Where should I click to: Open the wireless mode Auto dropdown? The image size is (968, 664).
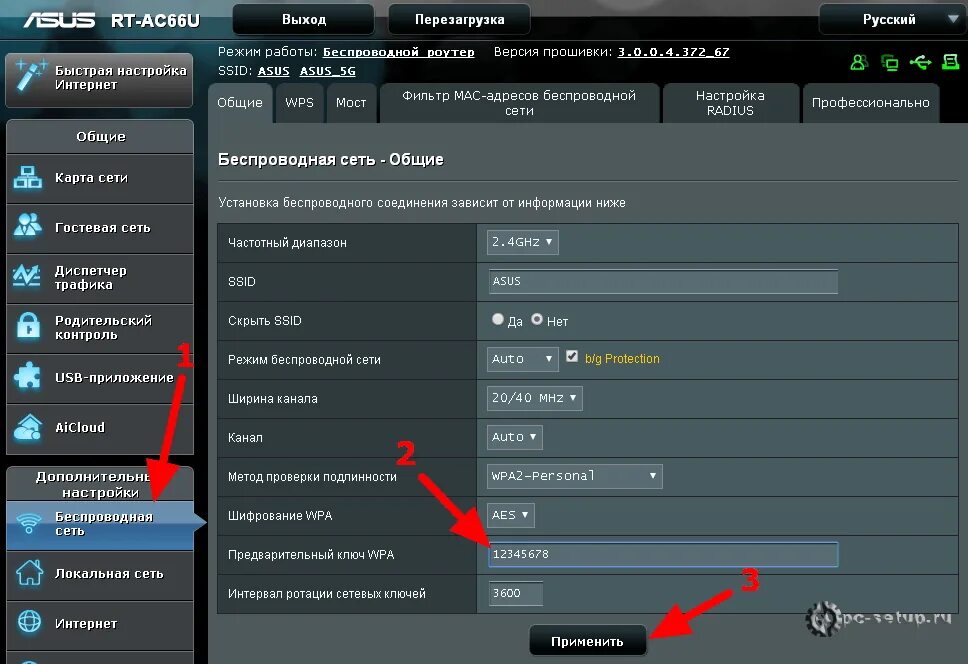tap(522, 359)
